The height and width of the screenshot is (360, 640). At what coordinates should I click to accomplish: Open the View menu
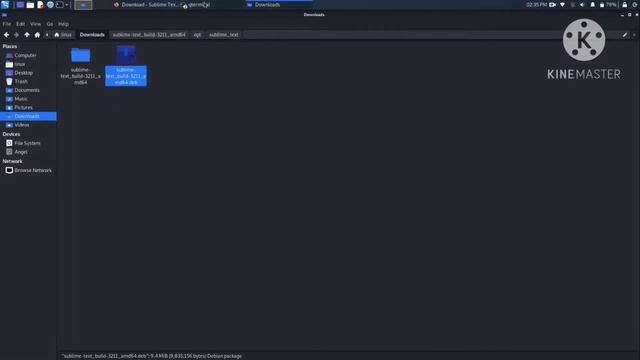[x=36, y=24]
